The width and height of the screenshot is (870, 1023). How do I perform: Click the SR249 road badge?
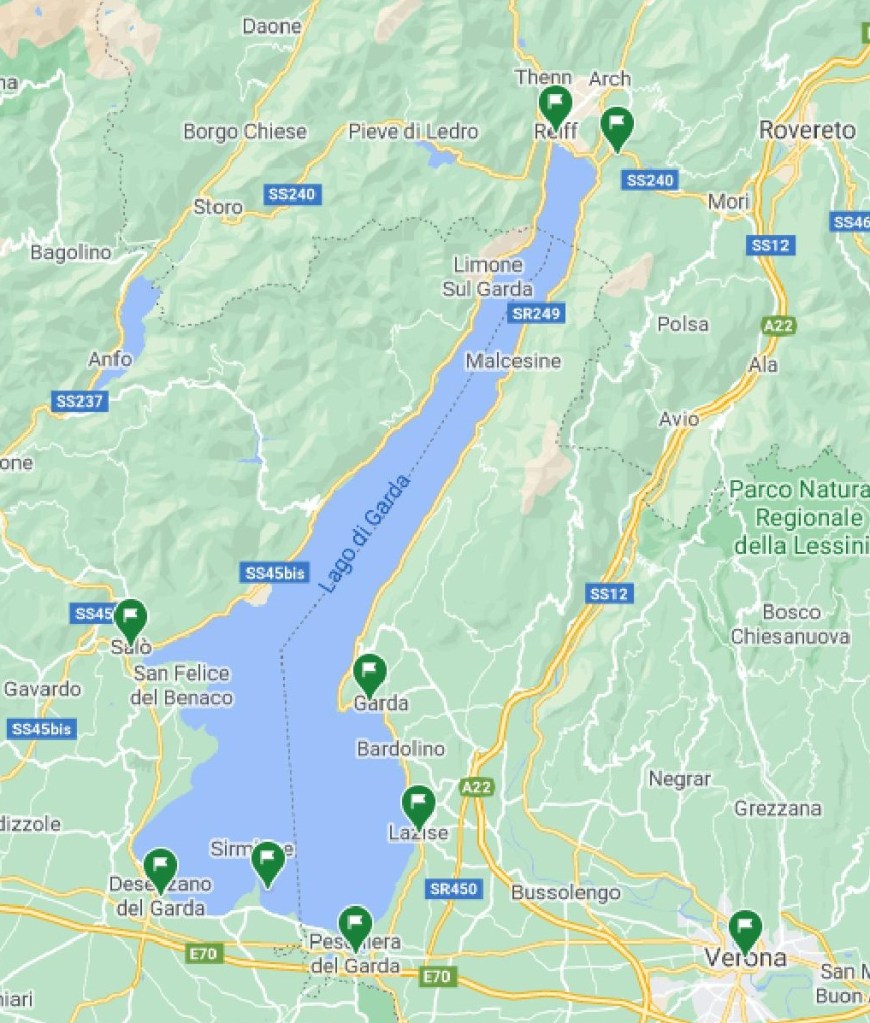pos(536,314)
